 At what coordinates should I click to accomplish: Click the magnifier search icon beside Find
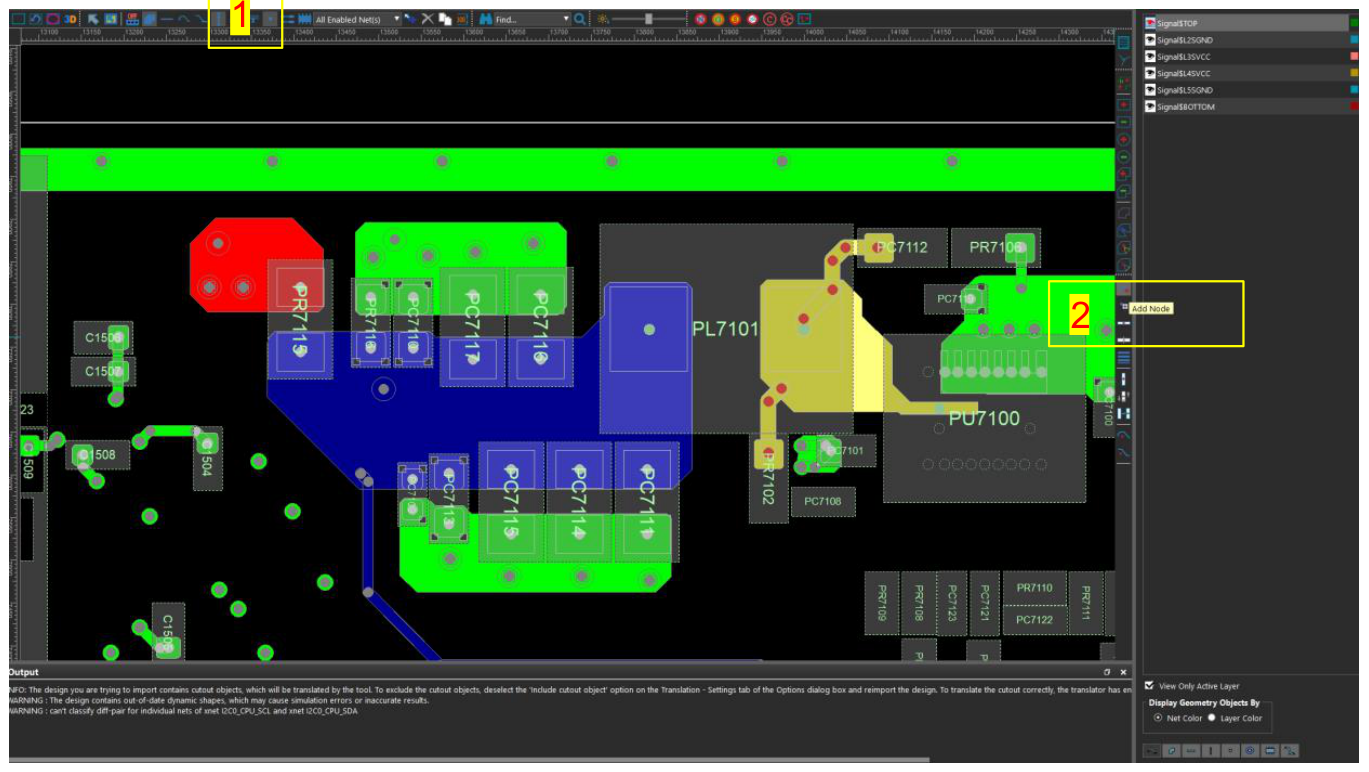[580, 19]
